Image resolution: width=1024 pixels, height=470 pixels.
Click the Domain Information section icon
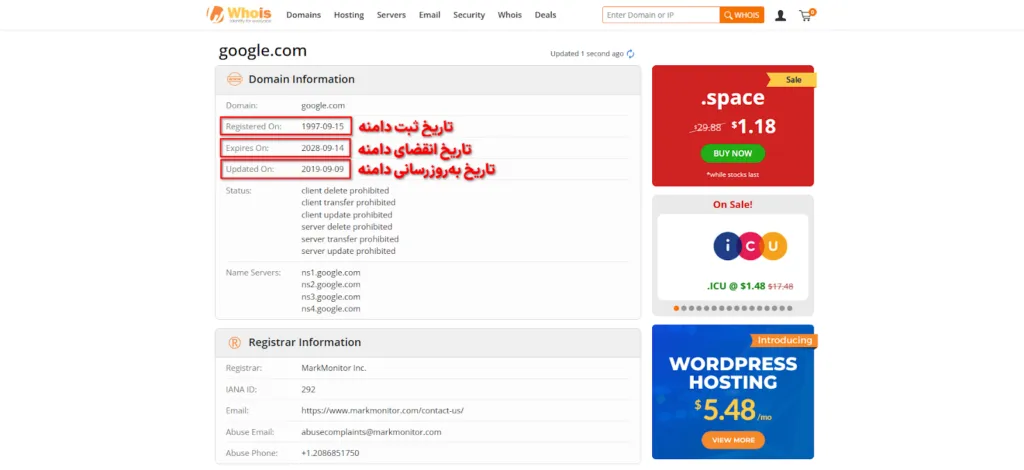coord(234,79)
